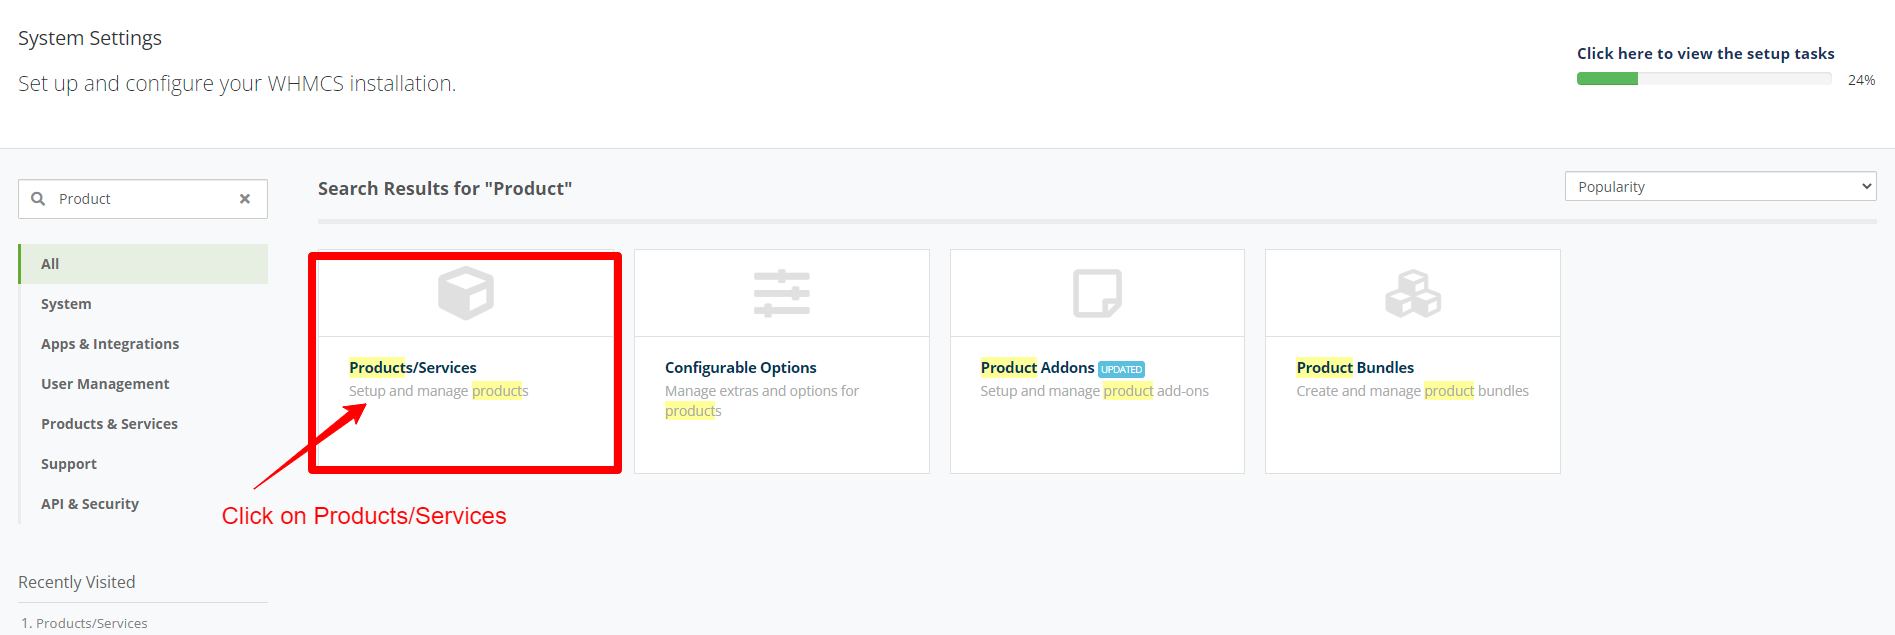
Task: Open Apps & Integrations category
Action: (110, 344)
